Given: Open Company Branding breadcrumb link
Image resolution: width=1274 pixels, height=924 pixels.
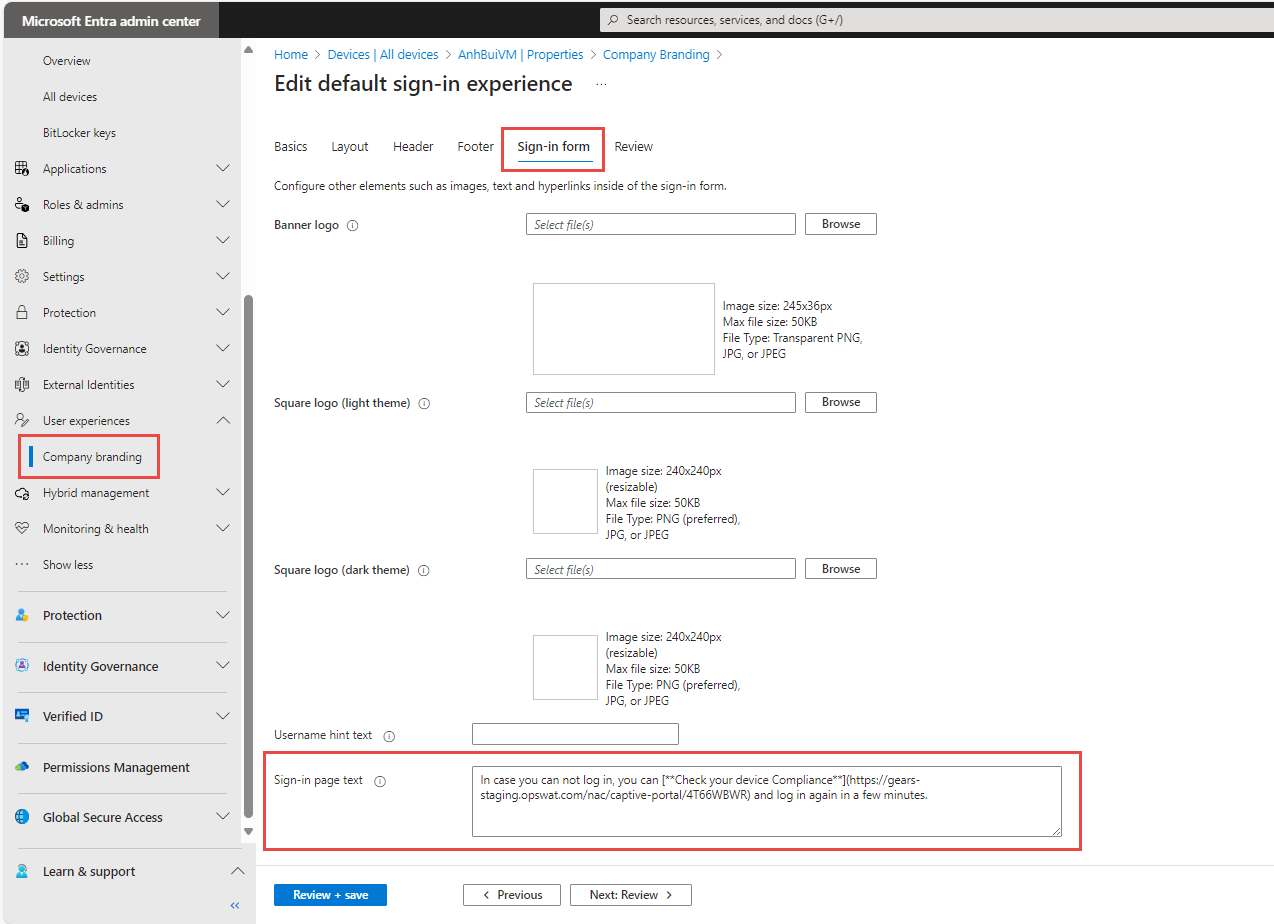Looking at the screenshot, I should click(x=656, y=55).
